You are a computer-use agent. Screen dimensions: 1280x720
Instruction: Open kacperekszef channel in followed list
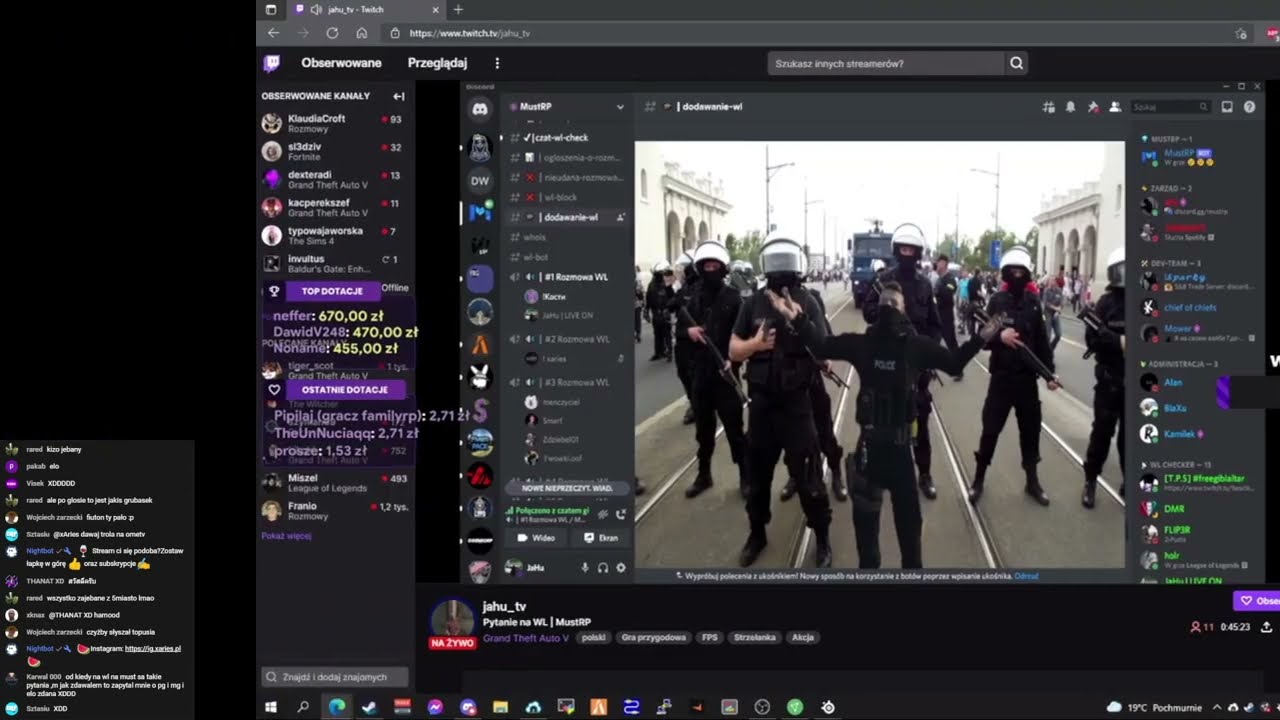pyautogui.click(x=334, y=207)
